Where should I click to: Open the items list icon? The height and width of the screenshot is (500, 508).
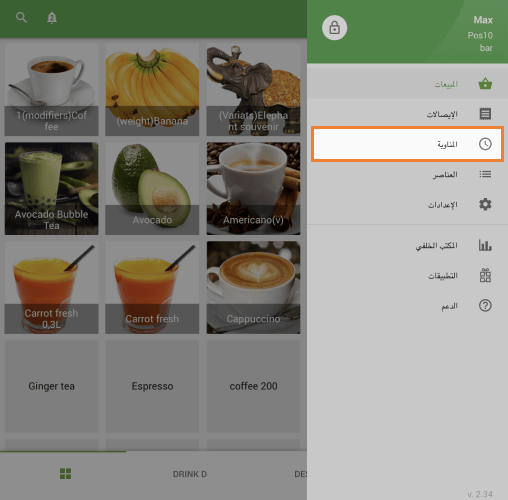click(x=485, y=174)
